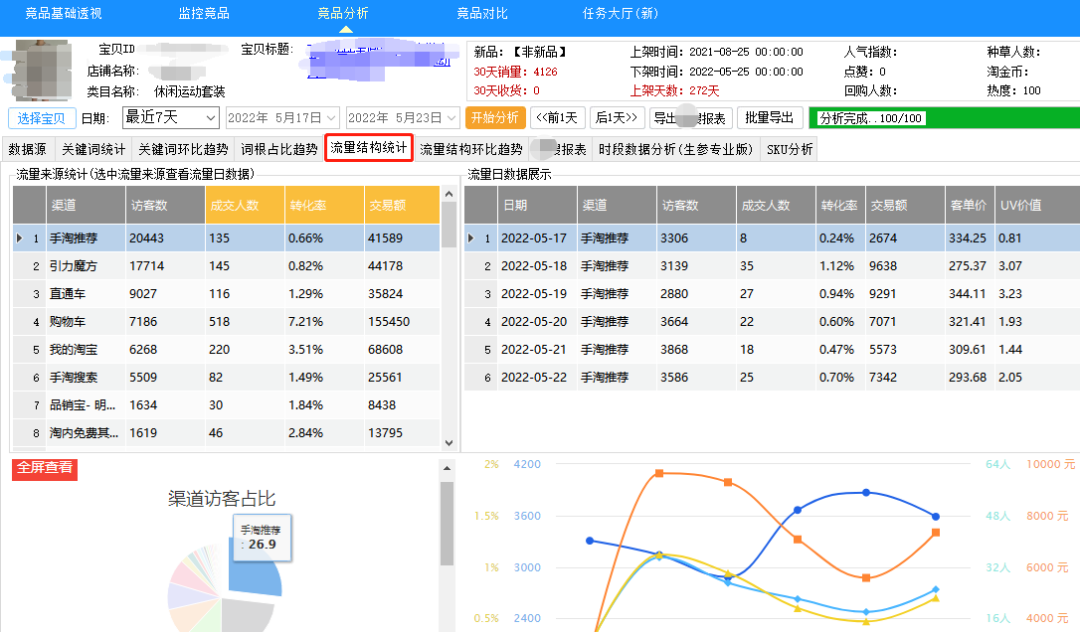The width and height of the screenshot is (1080, 632).
Task: Sort by the 成交人数 column header in channel table
Action: (243, 205)
